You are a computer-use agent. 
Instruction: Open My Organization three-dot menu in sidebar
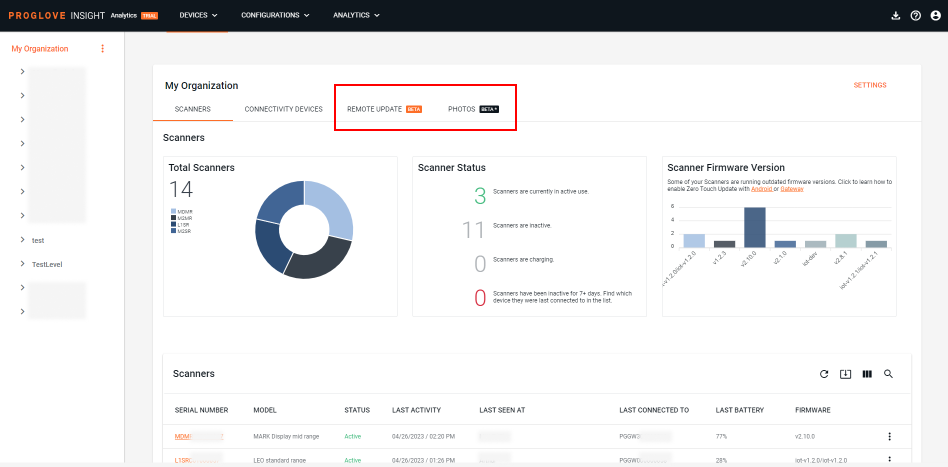click(102, 48)
